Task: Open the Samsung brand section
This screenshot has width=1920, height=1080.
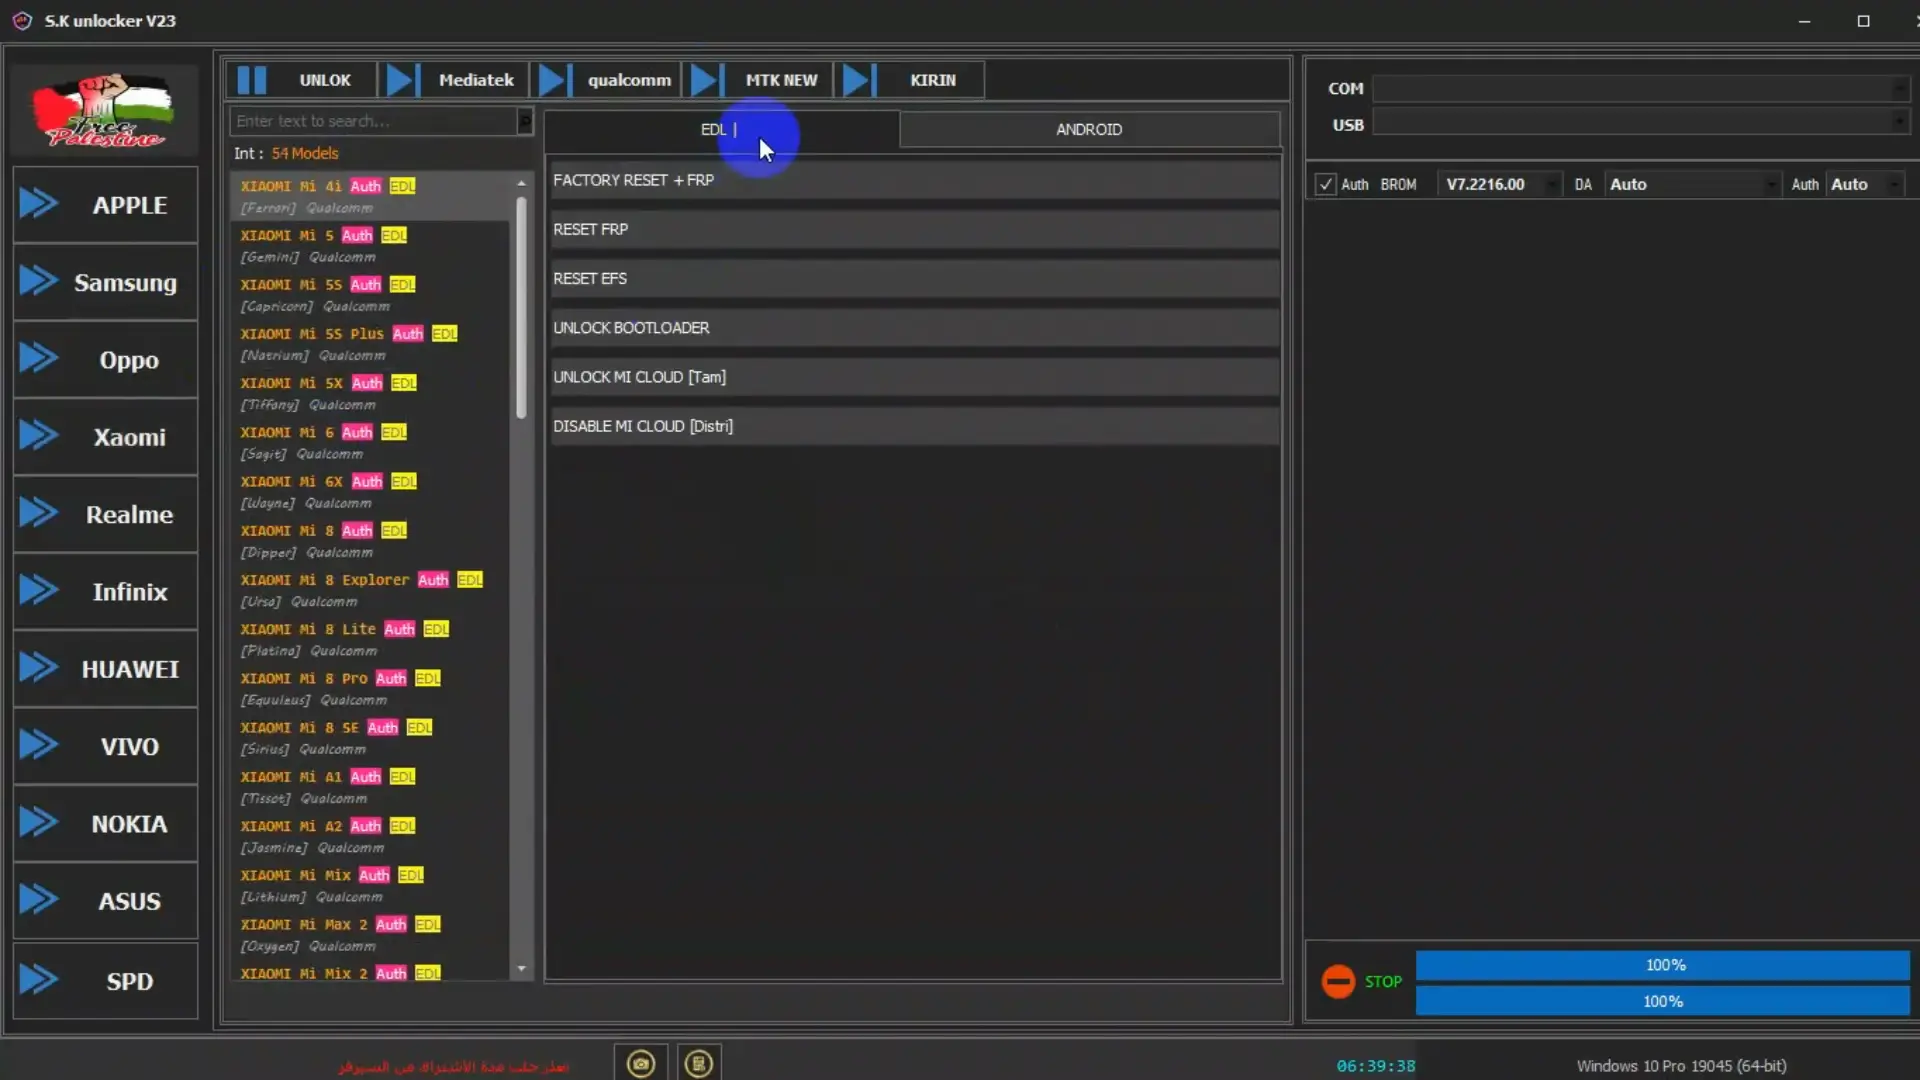Action: [105, 283]
